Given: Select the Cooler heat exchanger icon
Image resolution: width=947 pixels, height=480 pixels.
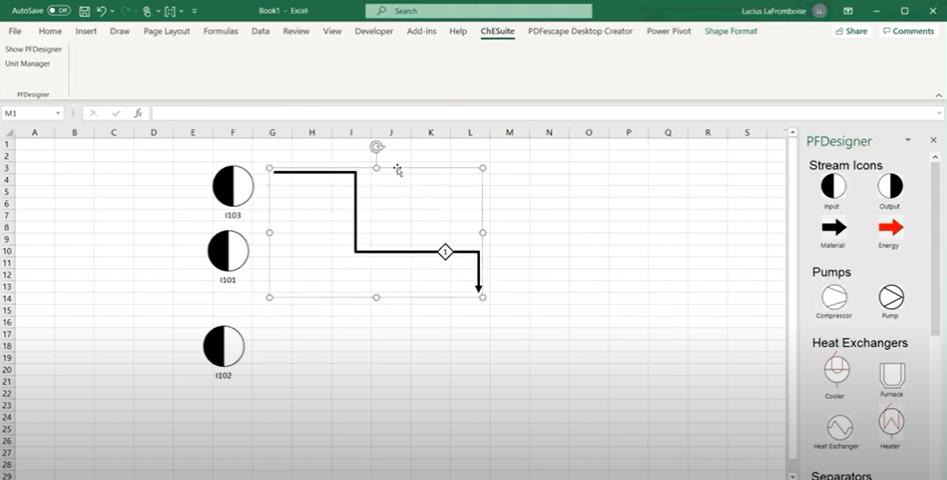Looking at the screenshot, I should coord(836,370).
